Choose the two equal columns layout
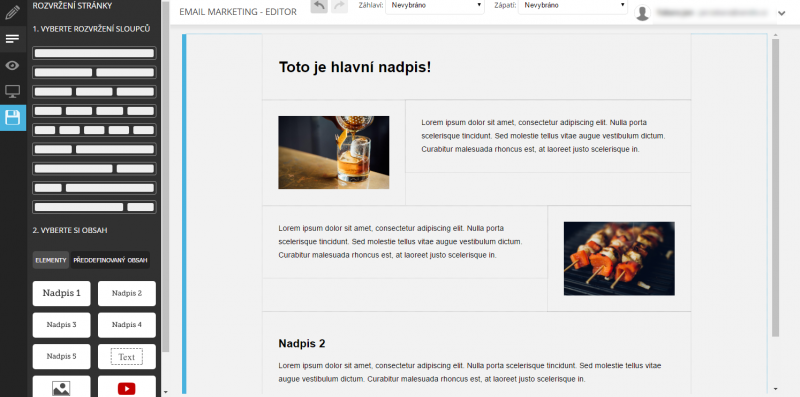The height and width of the screenshot is (397, 800). coord(94,72)
